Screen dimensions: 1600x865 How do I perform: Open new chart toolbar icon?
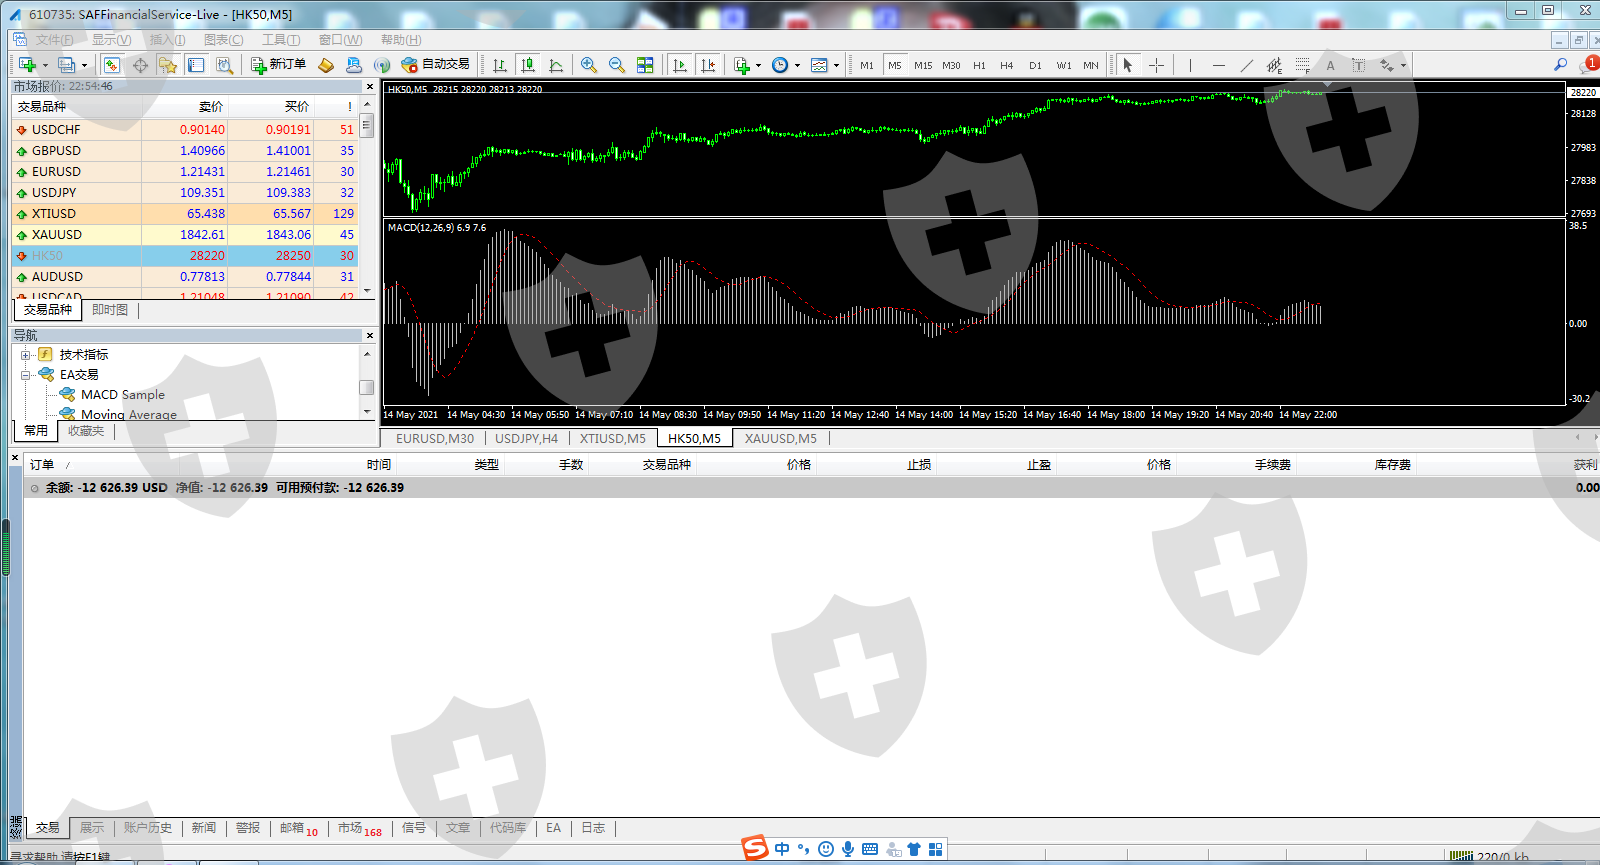[27, 65]
